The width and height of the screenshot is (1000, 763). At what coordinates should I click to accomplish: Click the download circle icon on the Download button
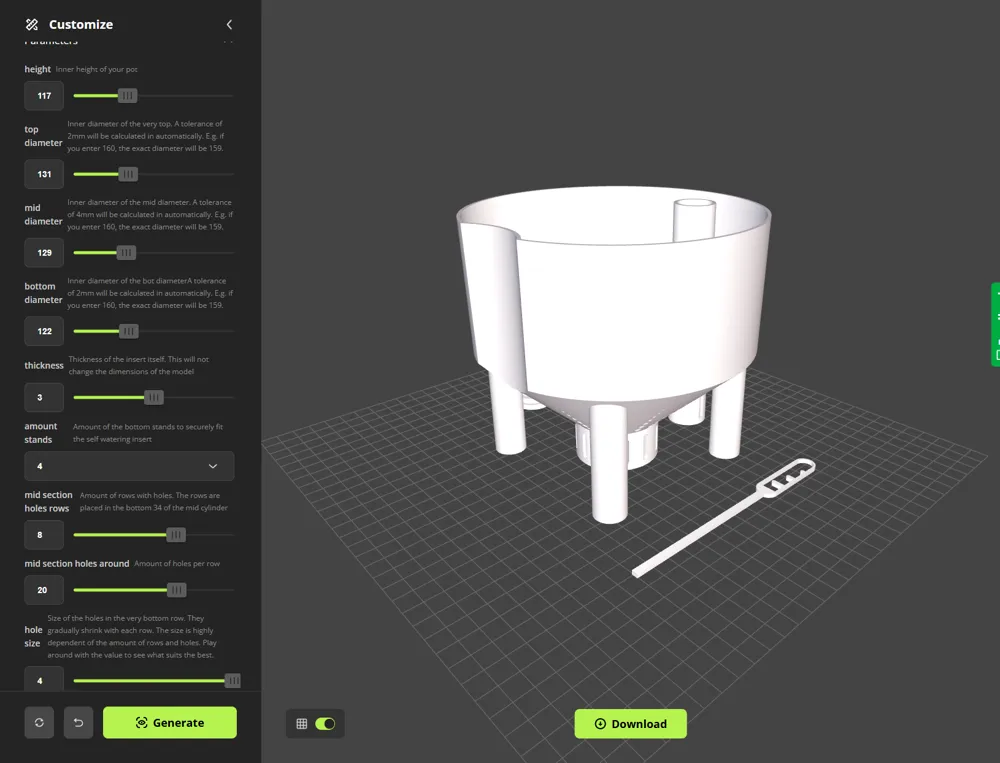pyautogui.click(x=600, y=723)
